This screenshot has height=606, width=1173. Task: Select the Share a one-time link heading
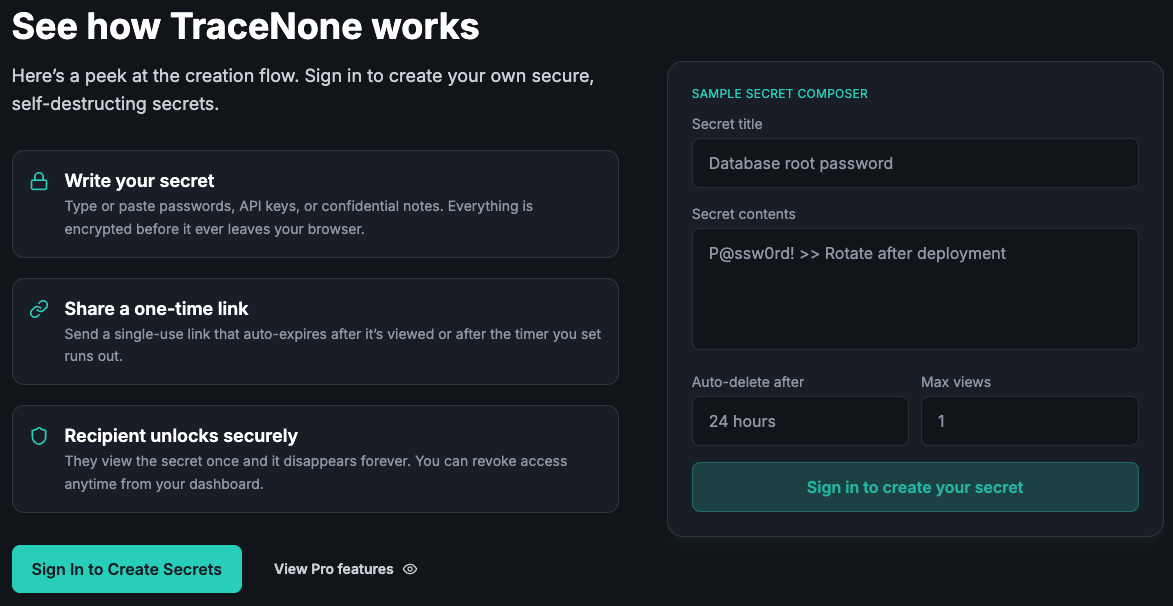pyautogui.click(x=157, y=308)
